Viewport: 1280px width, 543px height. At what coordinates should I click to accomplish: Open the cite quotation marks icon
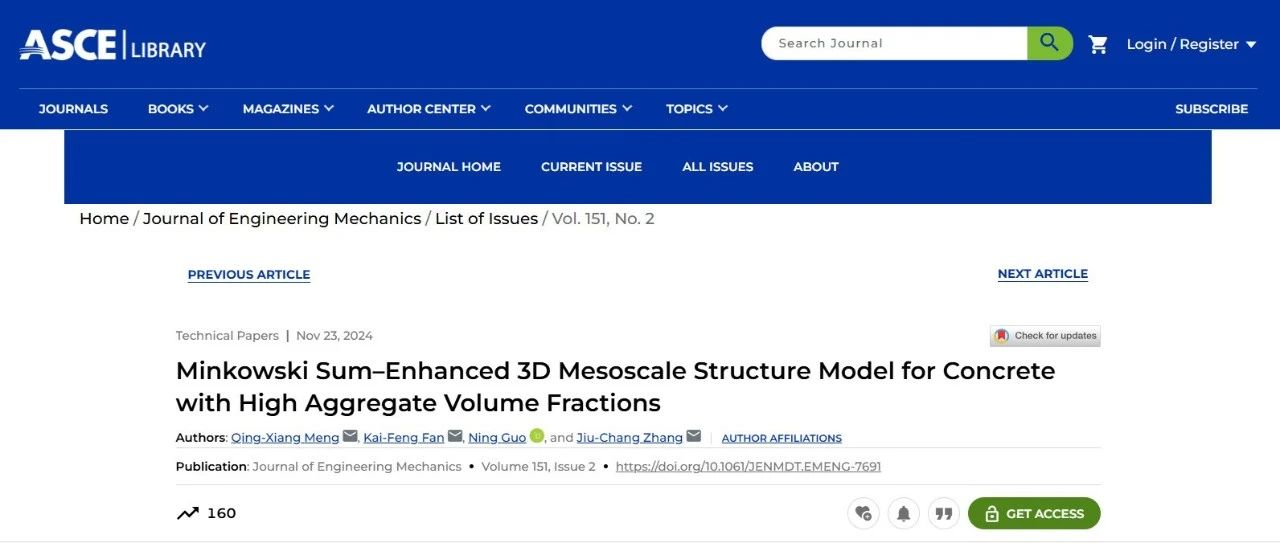(943, 513)
